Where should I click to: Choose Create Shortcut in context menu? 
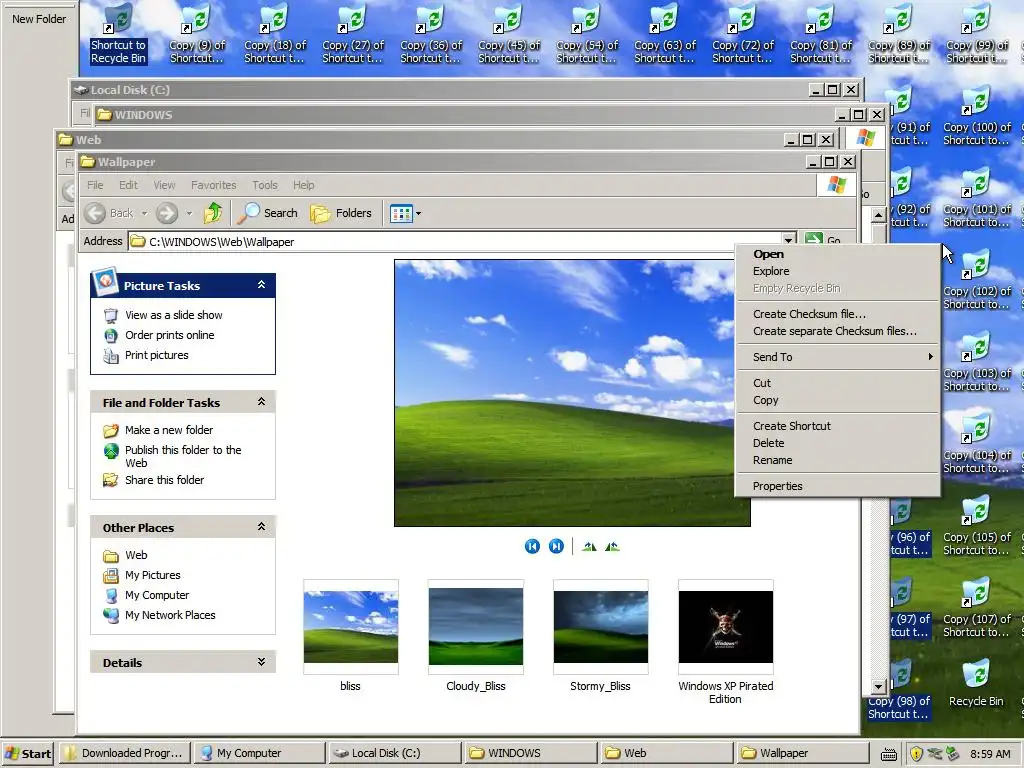click(838, 426)
